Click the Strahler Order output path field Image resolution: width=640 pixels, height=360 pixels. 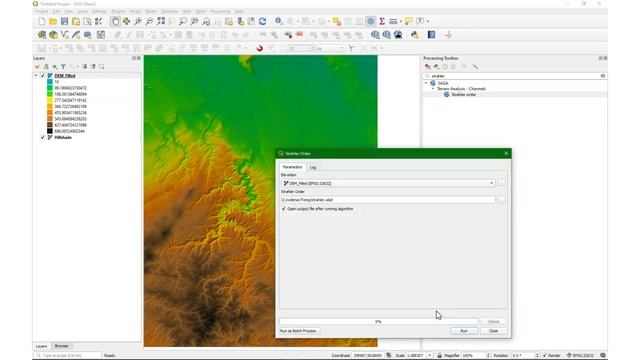pyautogui.click(x=388, y=200)
